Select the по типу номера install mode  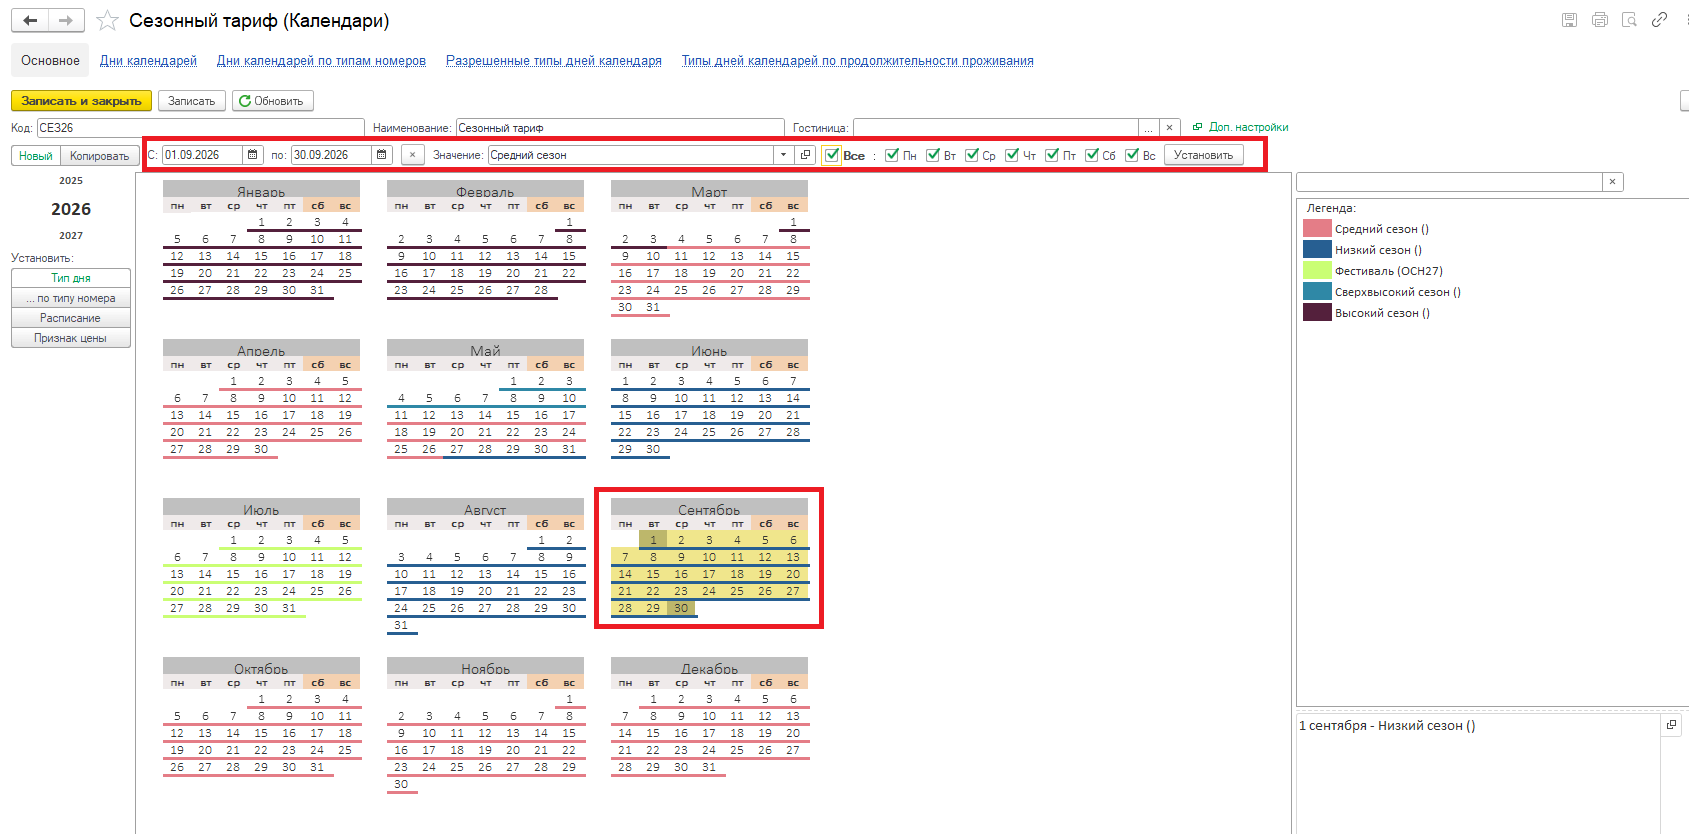point(71,298)
